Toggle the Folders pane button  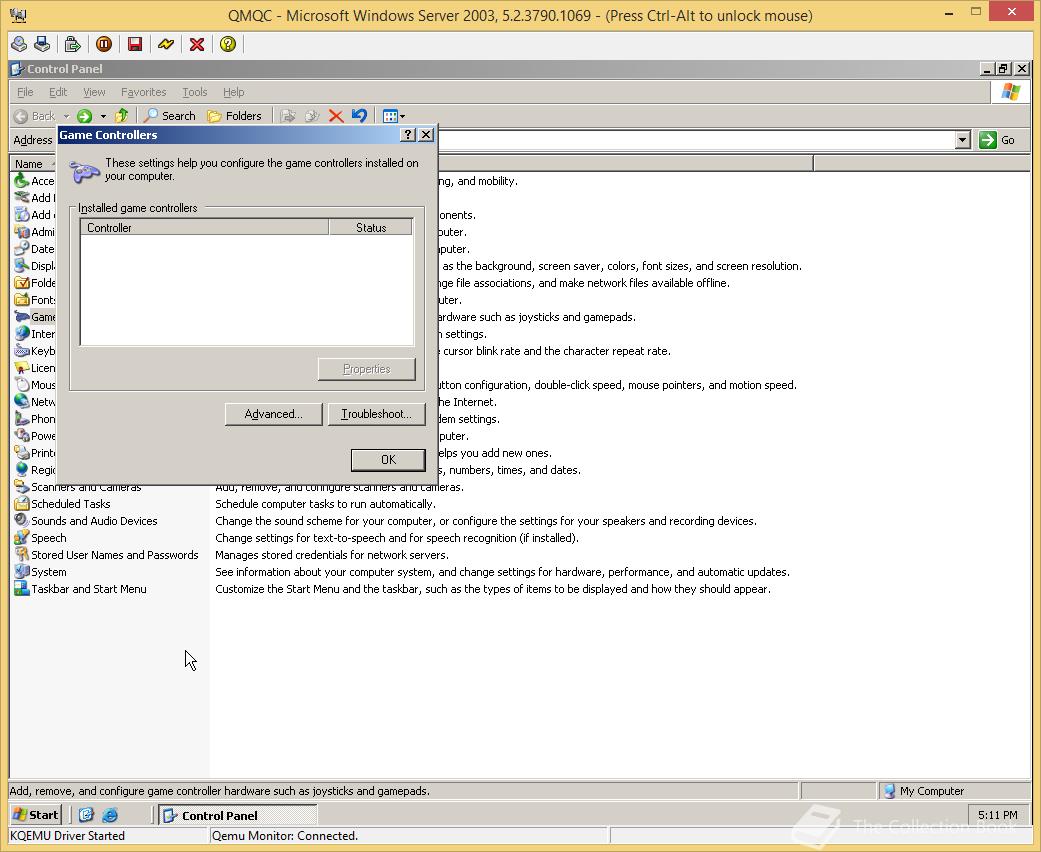[234, 116]
